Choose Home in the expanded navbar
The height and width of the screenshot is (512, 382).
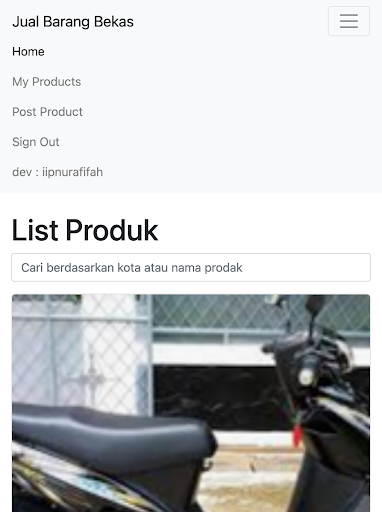(x=28, y=52)
